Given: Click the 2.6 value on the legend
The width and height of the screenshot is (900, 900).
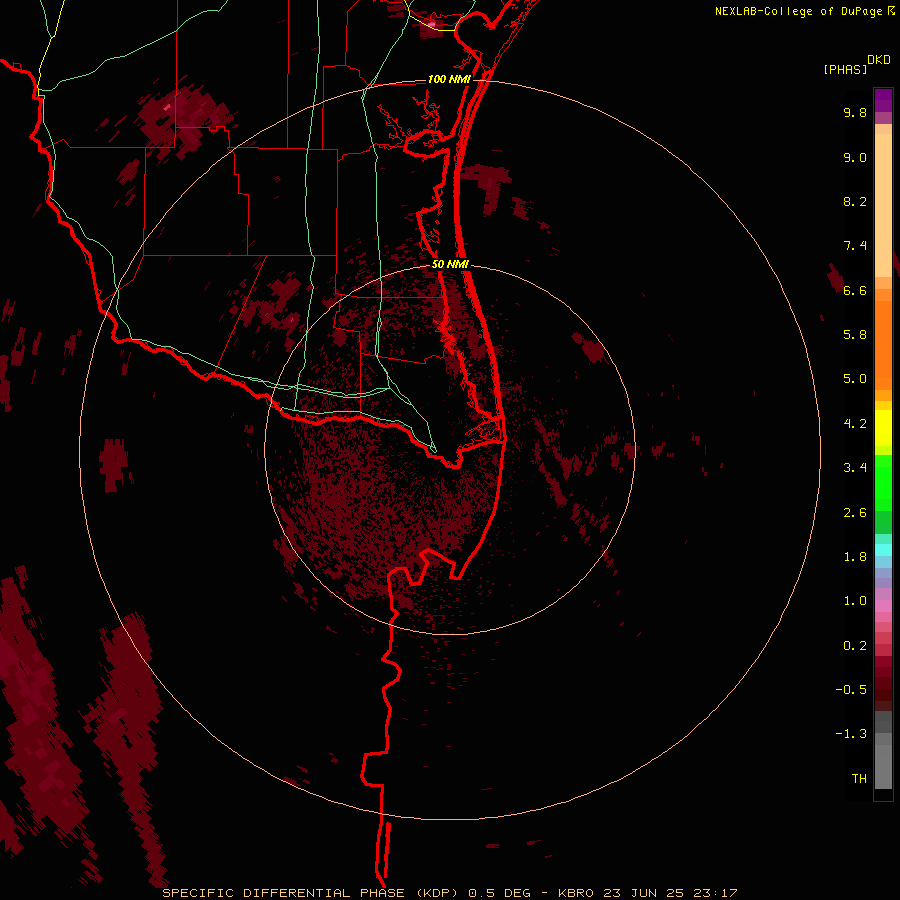Looking at the screenshot, I should coord(855,513).
